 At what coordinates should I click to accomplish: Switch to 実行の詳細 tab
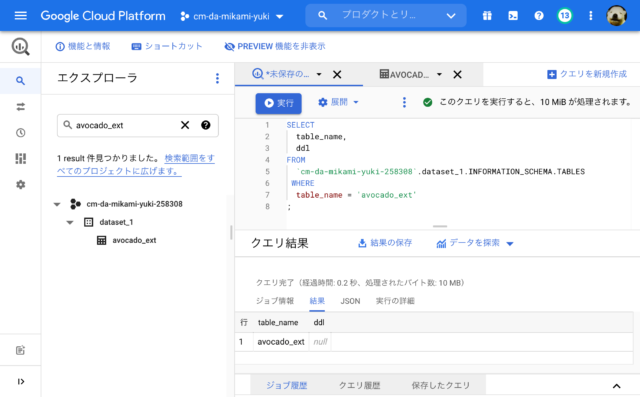pos(395,301)
